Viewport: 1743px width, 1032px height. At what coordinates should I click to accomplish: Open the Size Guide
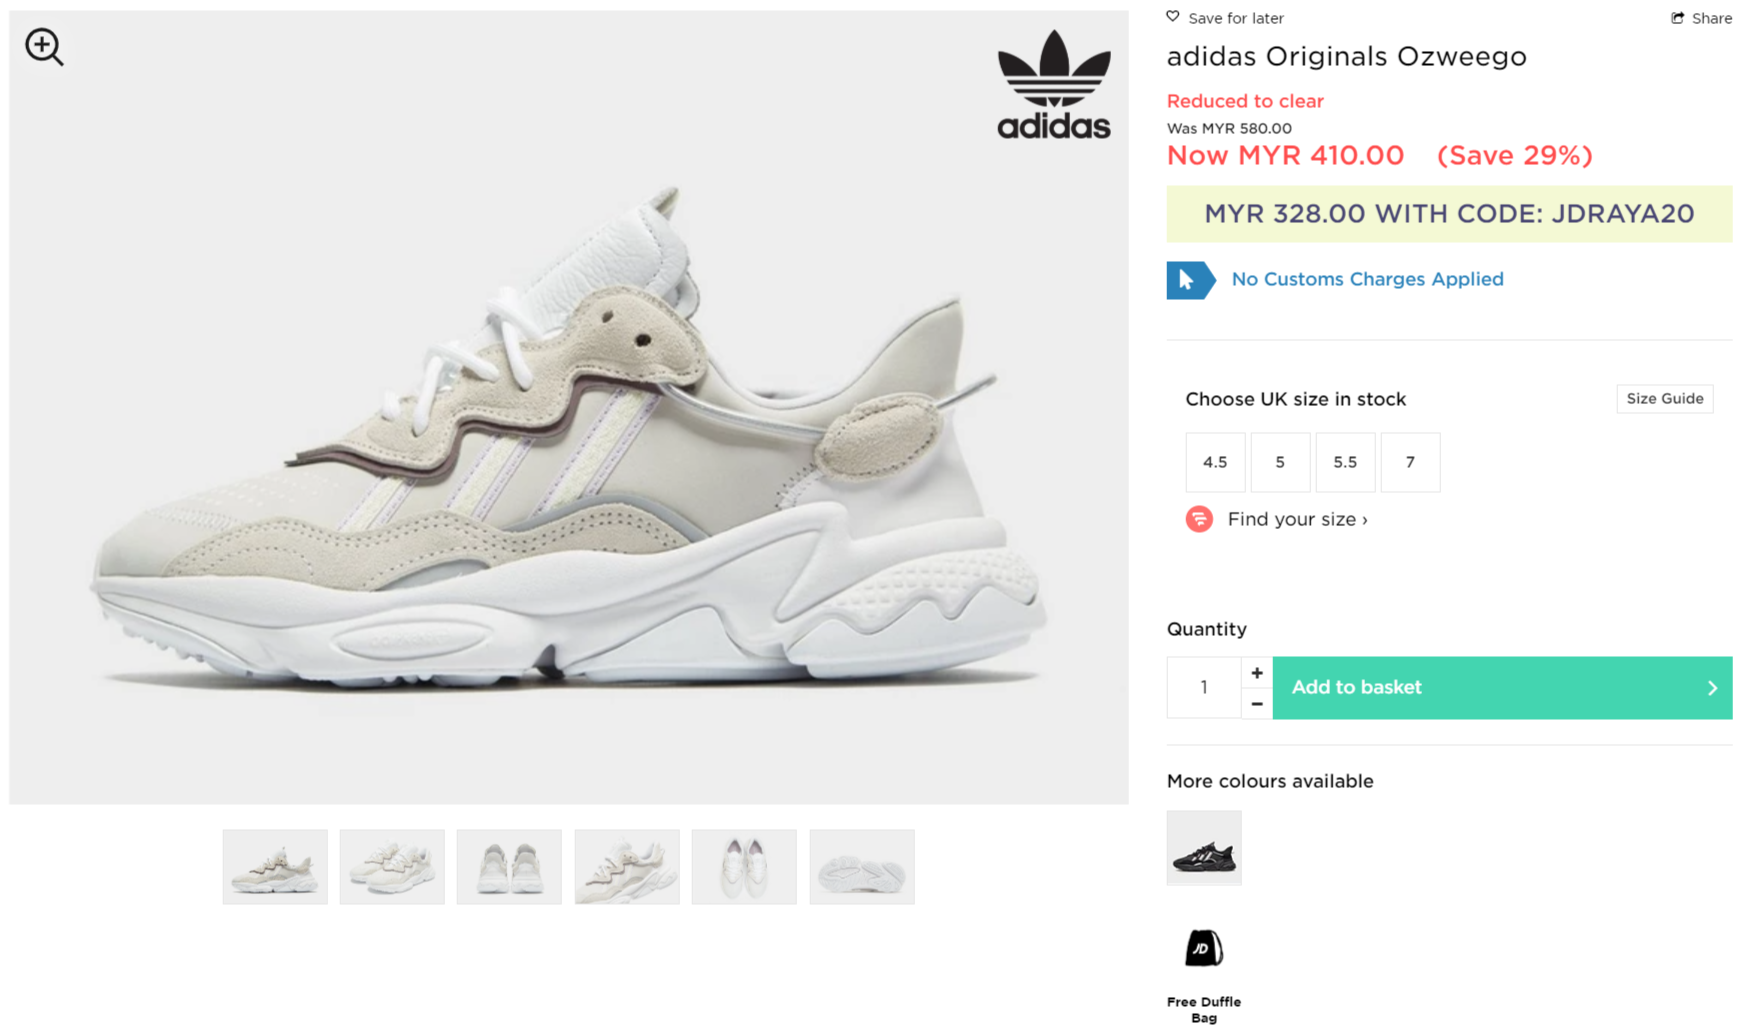1664,398
